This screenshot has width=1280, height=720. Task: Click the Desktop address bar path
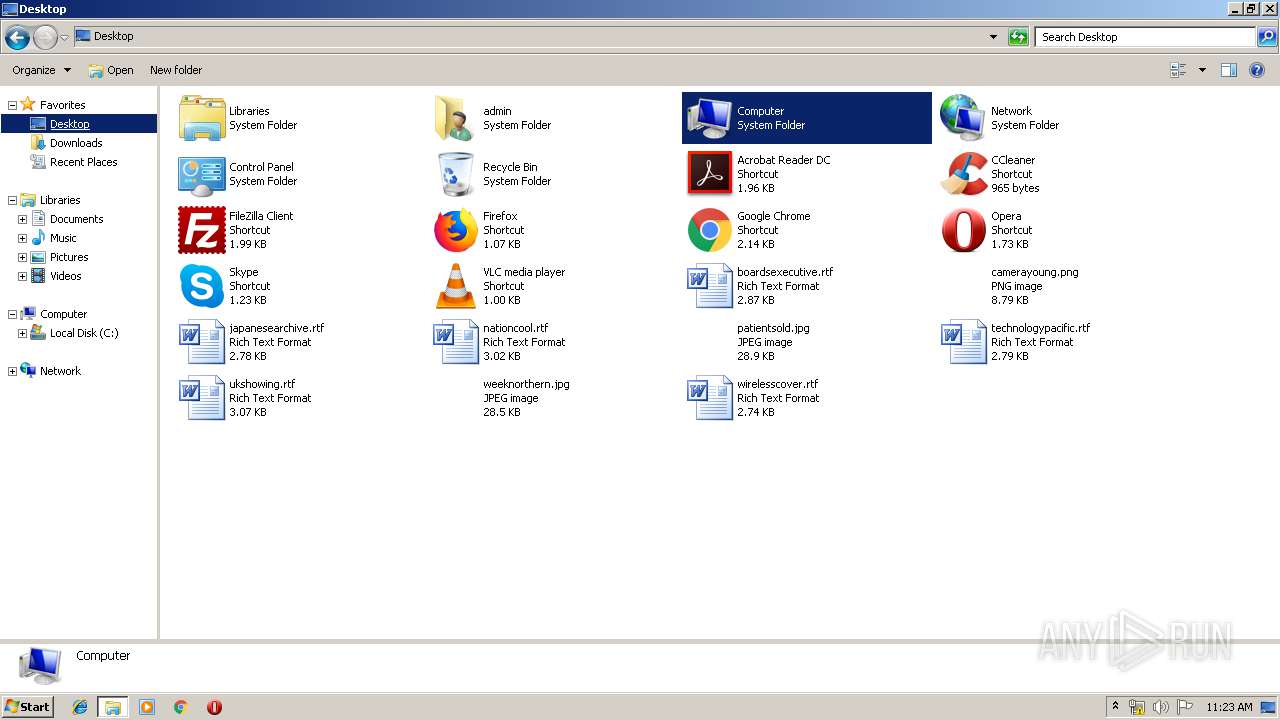coord(113,36)
